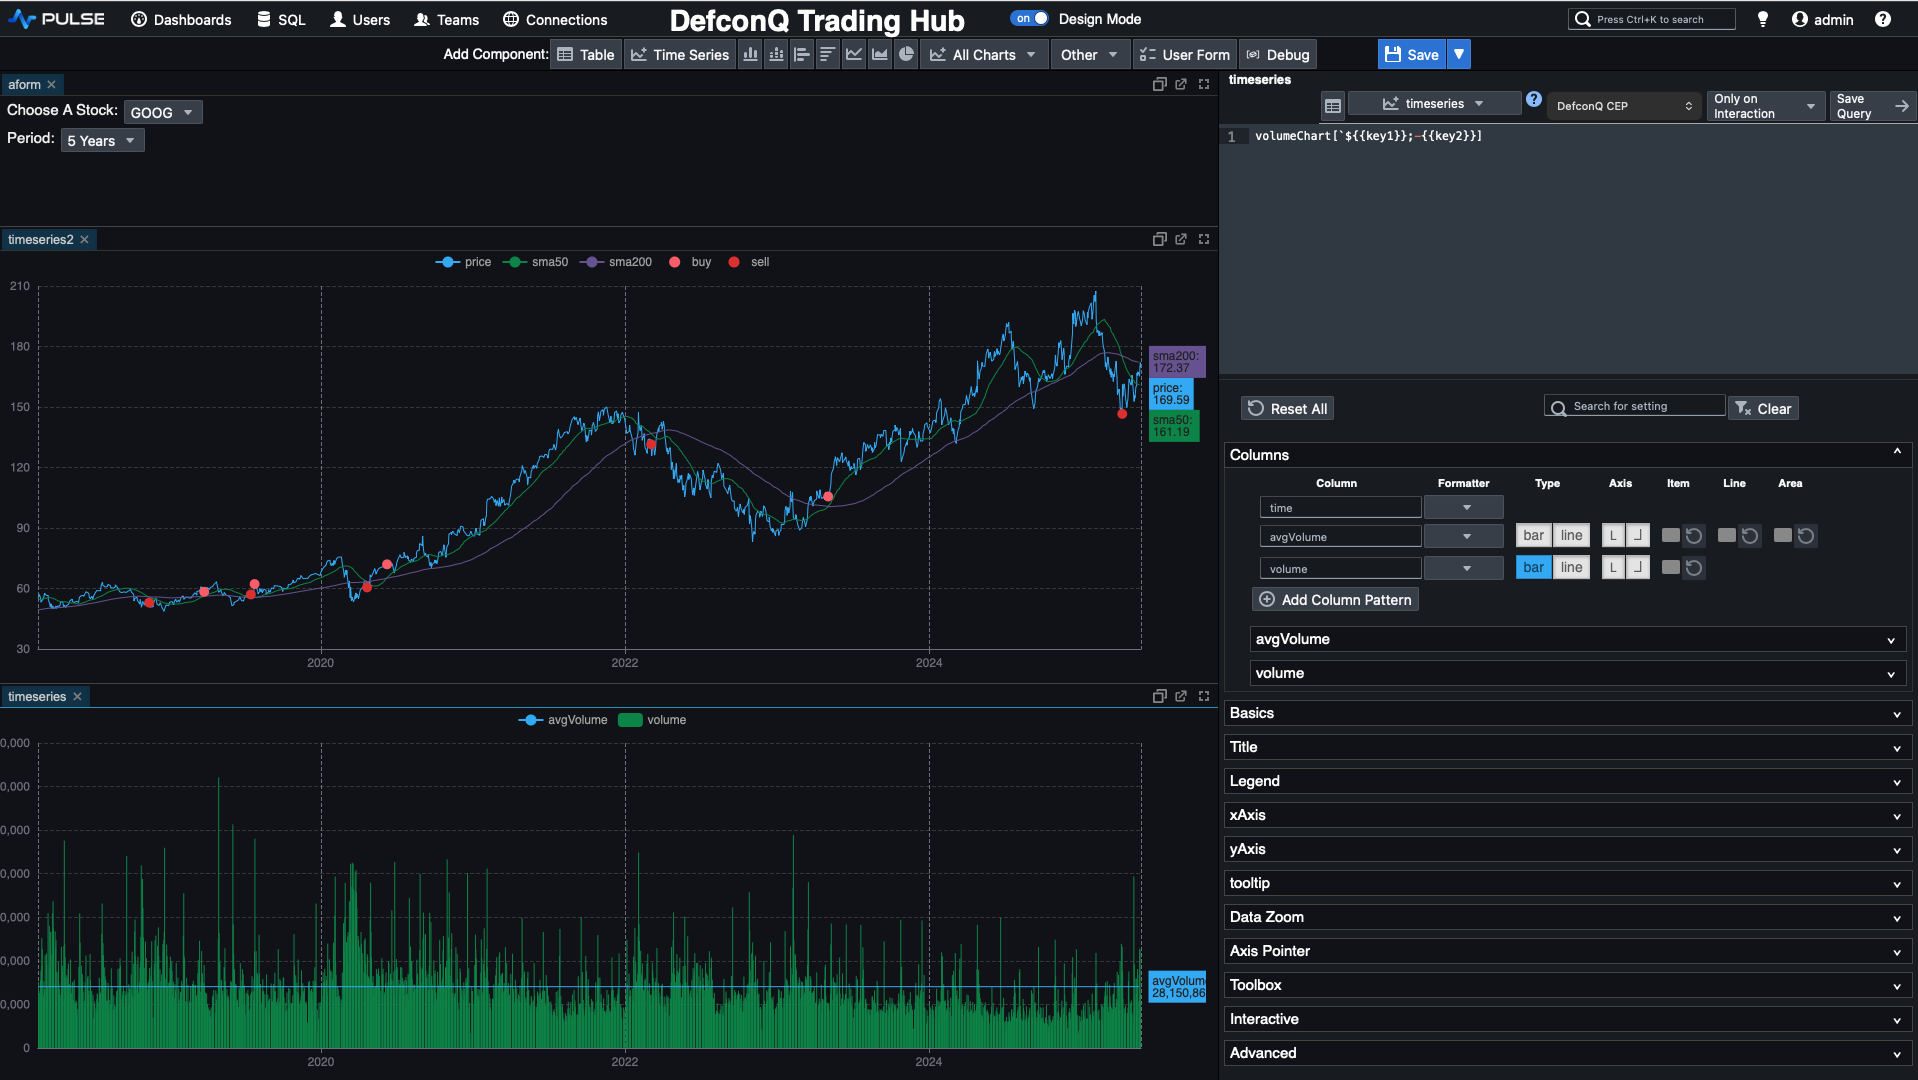The image size is (1918, 1080).
Task: Add a Table component from the toolbar
Action: (x=586, y=55)
